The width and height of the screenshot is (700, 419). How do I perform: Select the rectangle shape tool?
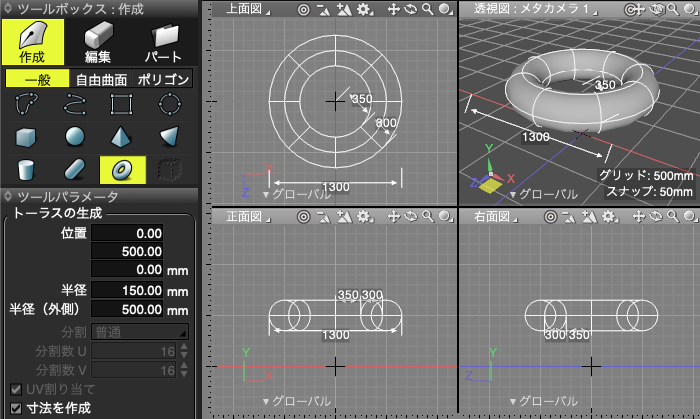tap(123, 104)
